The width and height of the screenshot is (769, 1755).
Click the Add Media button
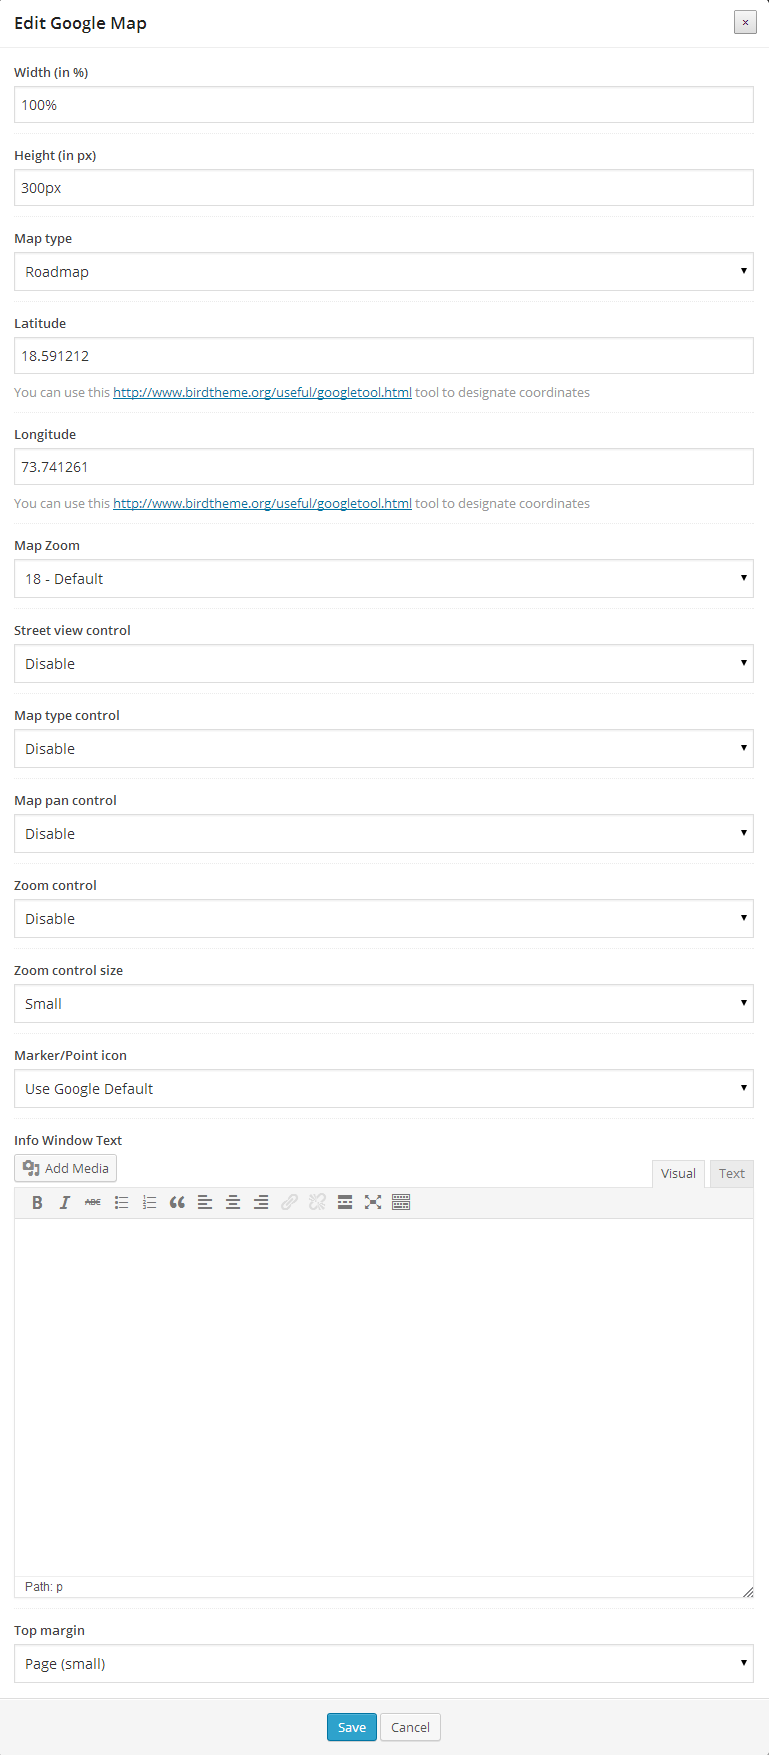(x=66, y=1168)
